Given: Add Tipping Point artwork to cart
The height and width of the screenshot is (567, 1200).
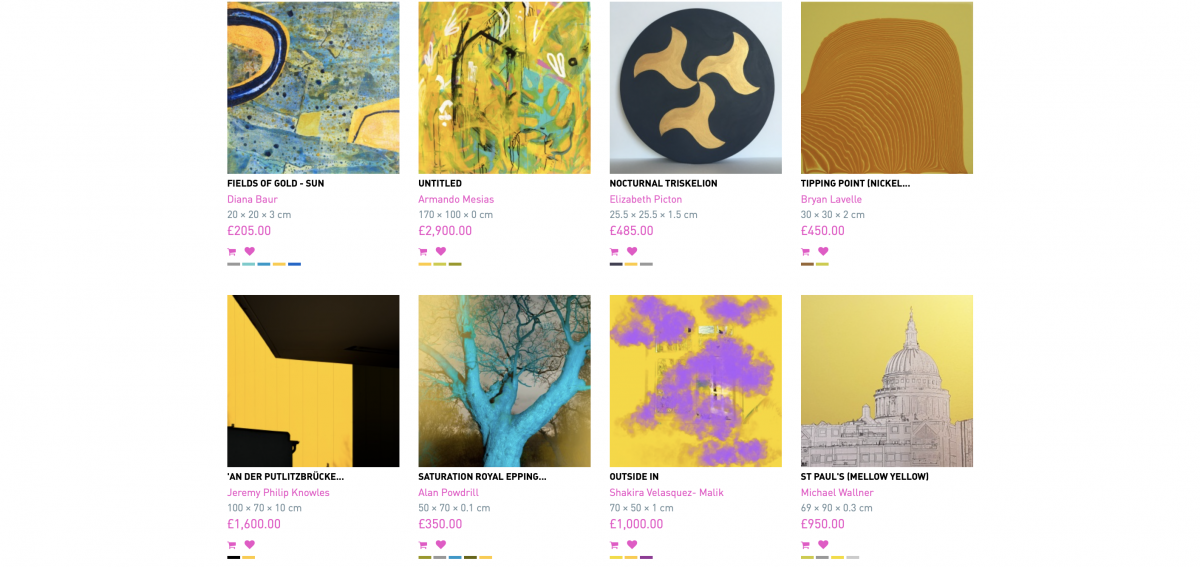Looking at the screenshot, I should (x=806, y=252).
